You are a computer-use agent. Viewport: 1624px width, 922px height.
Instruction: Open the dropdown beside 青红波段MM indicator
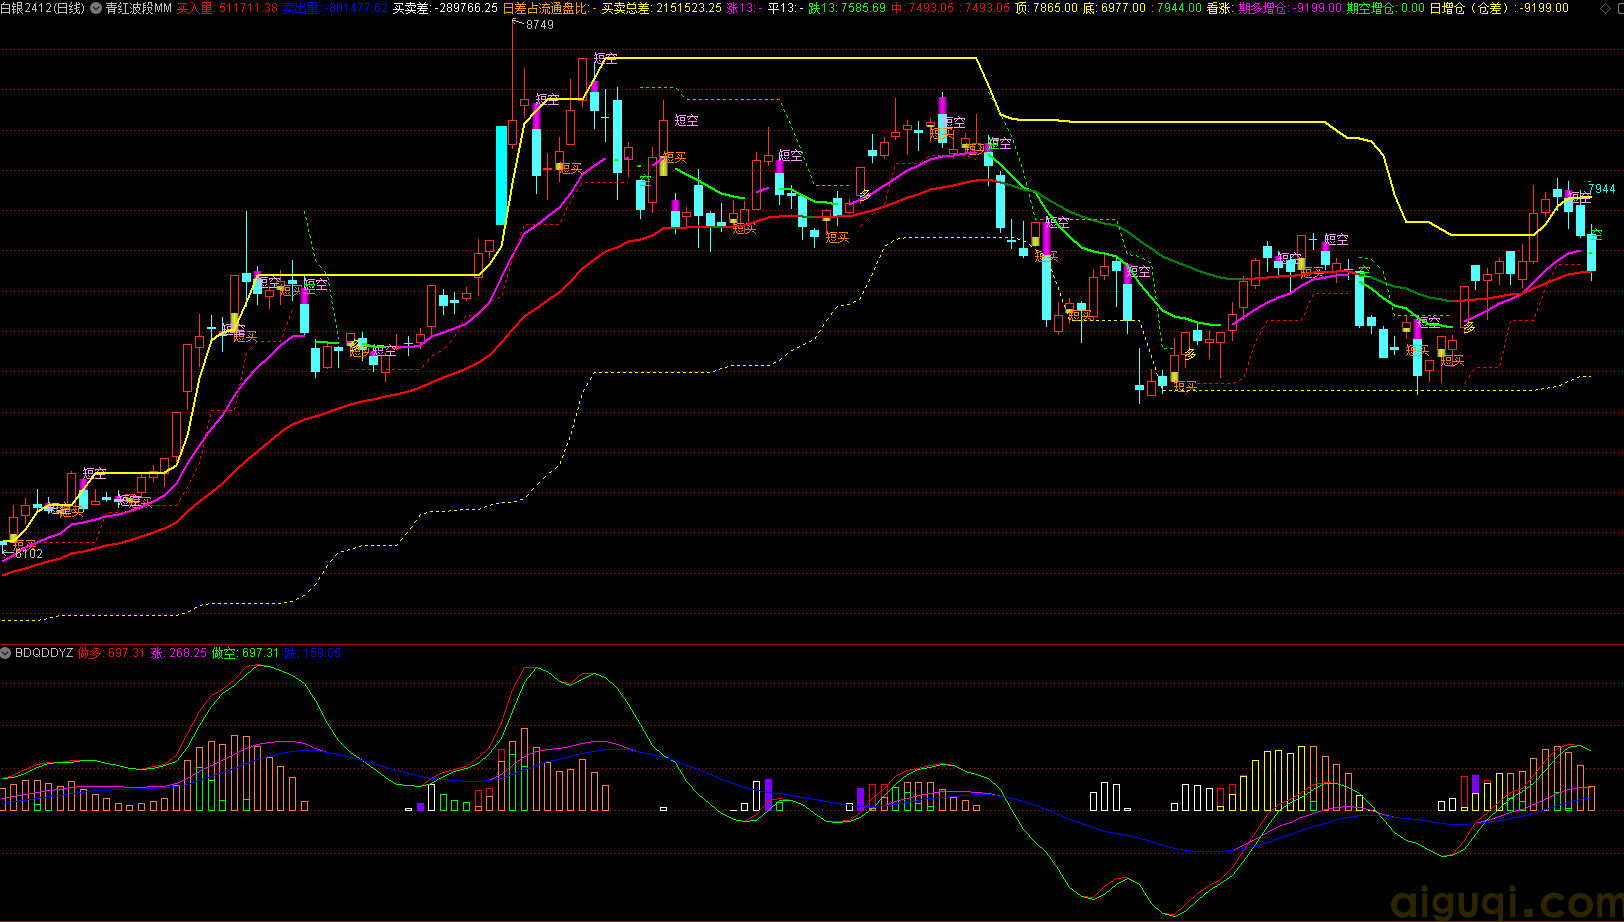(x=95, y=8)
